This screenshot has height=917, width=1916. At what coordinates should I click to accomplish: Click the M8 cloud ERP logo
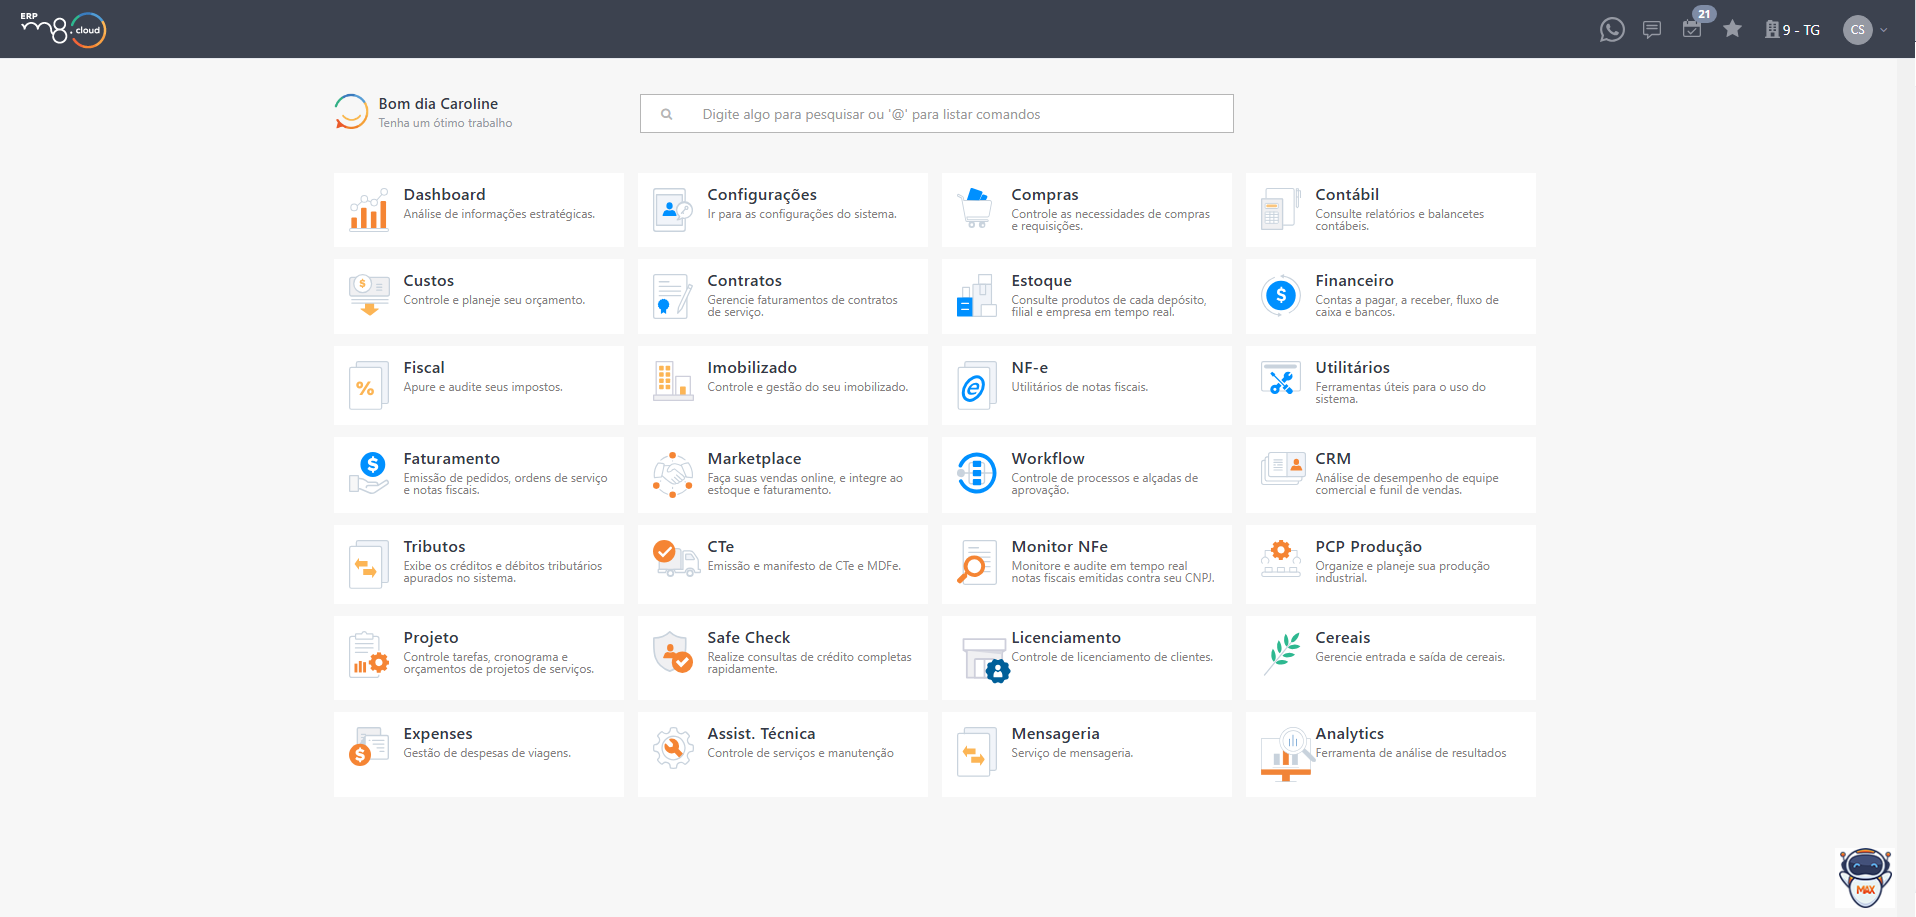coord(63,29)
